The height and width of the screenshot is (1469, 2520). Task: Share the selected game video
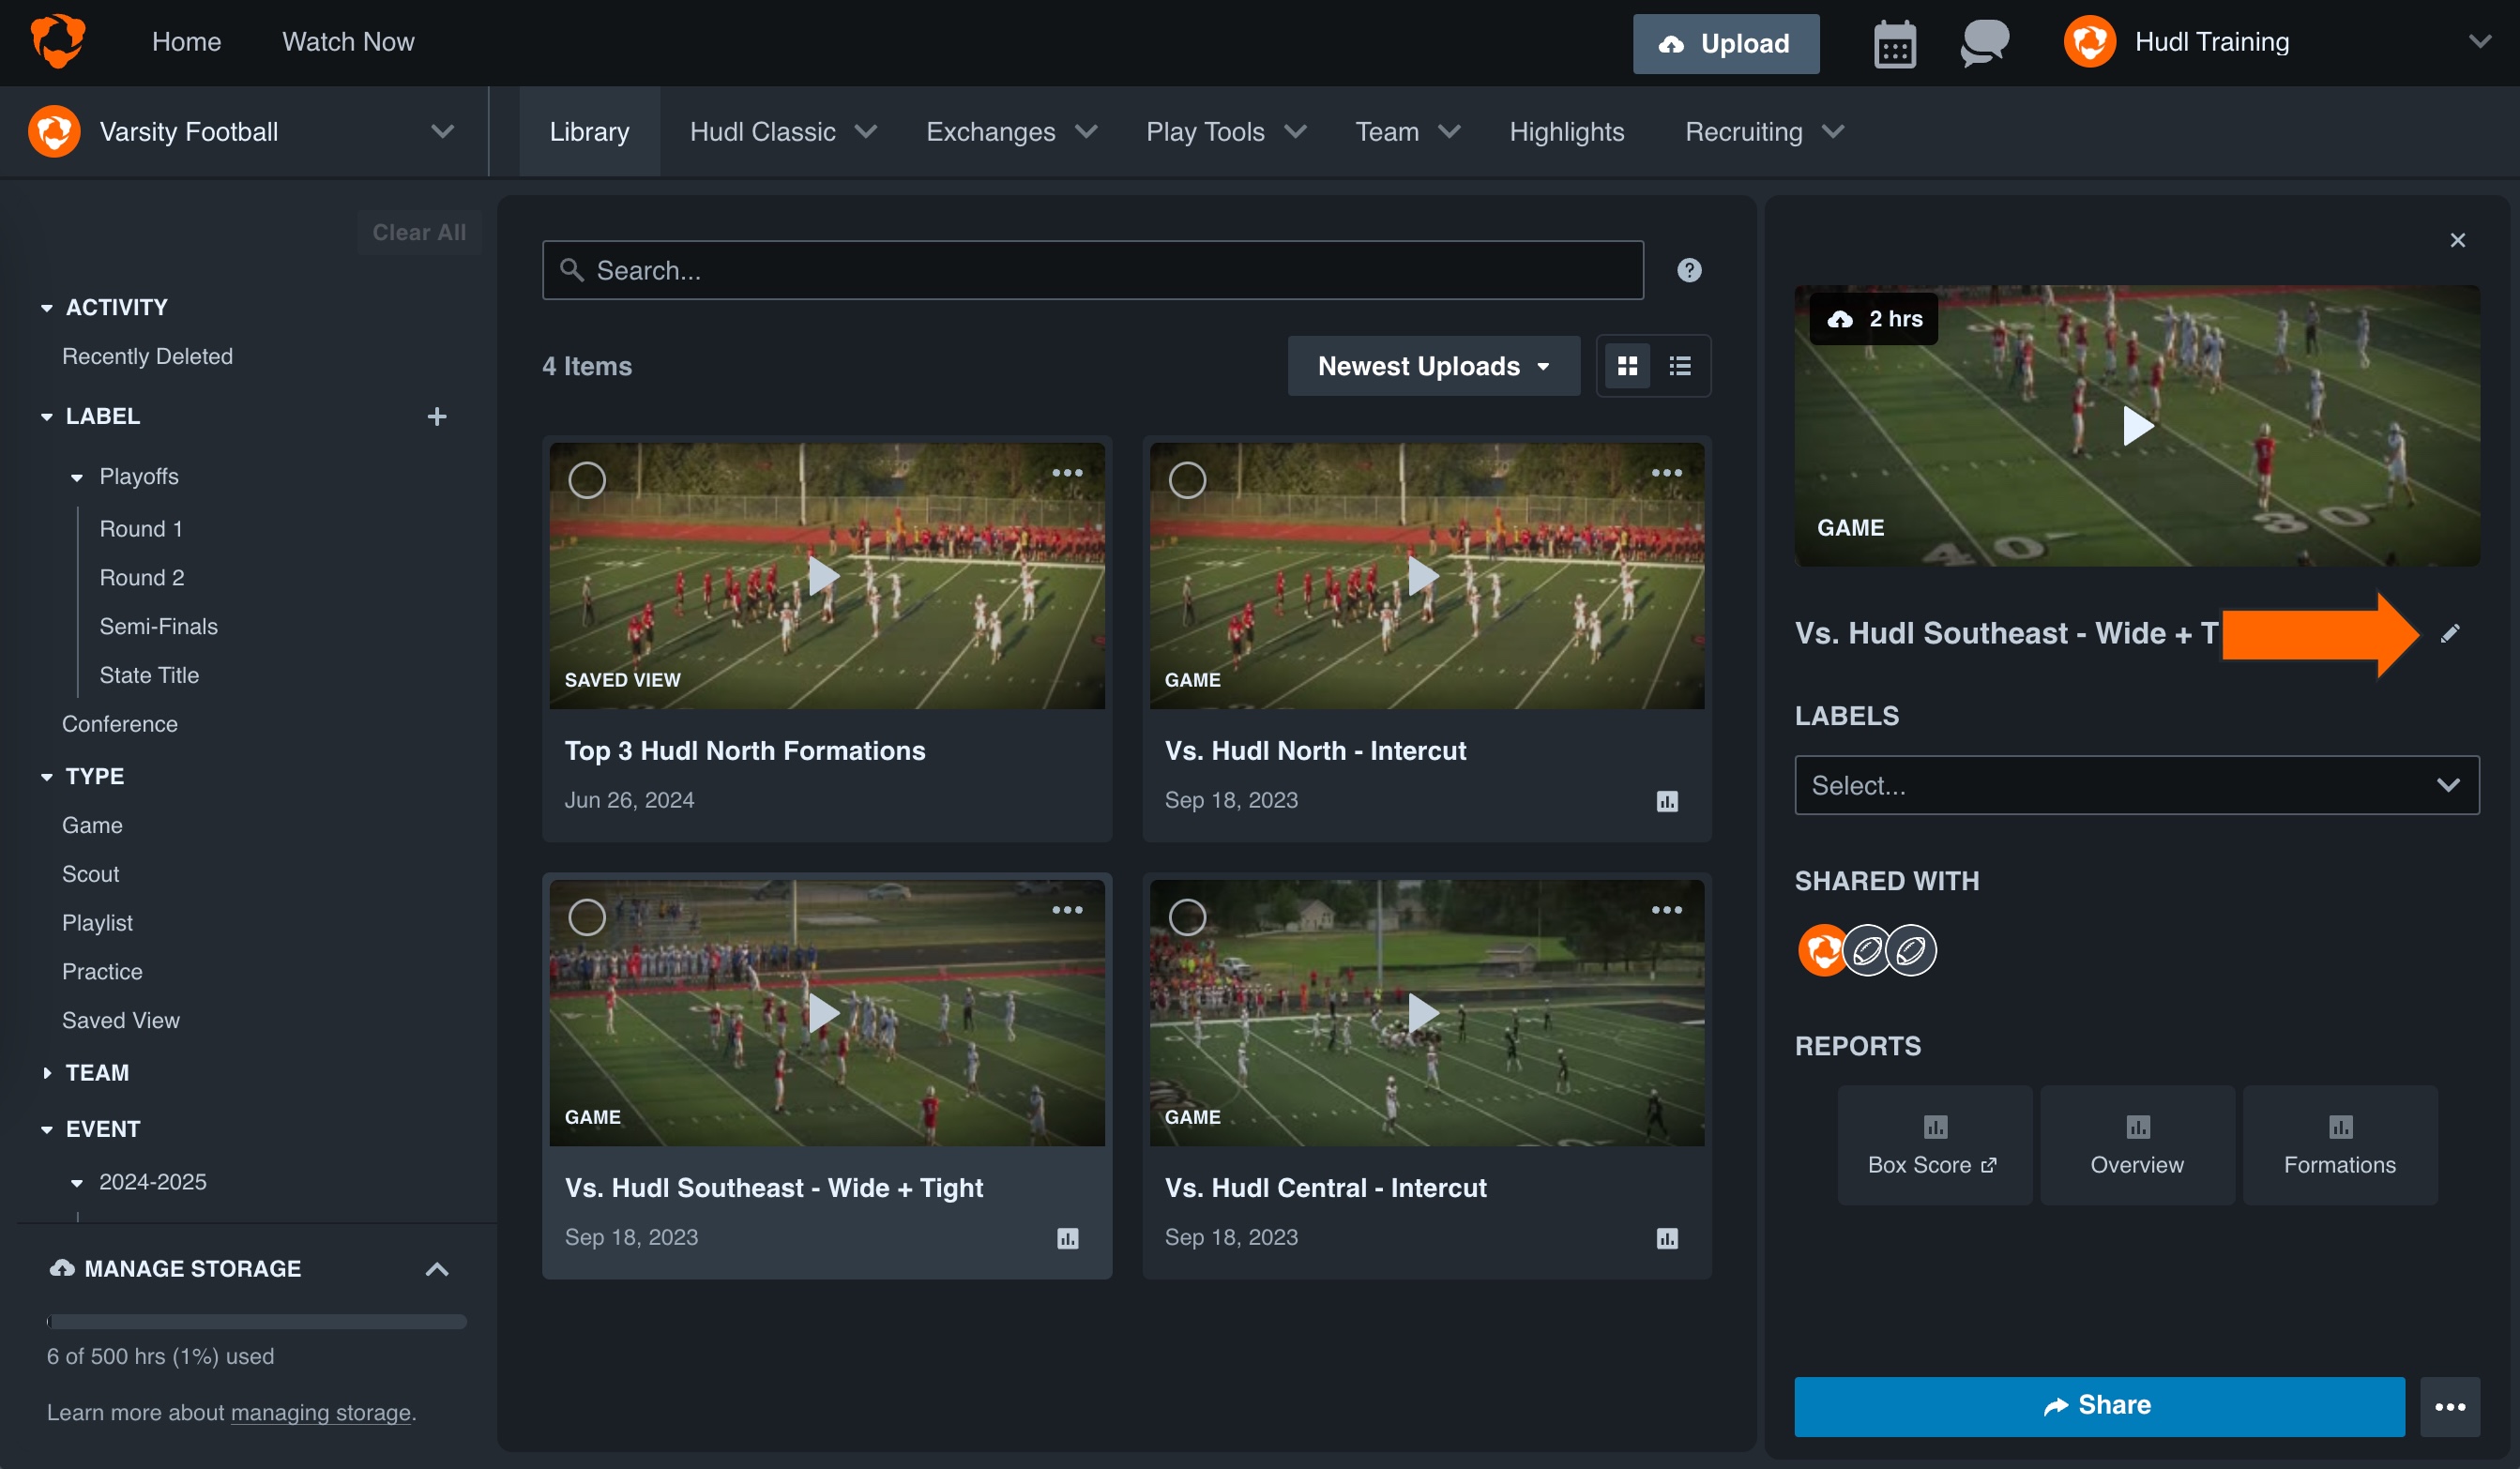[x=2100, y=1406]
